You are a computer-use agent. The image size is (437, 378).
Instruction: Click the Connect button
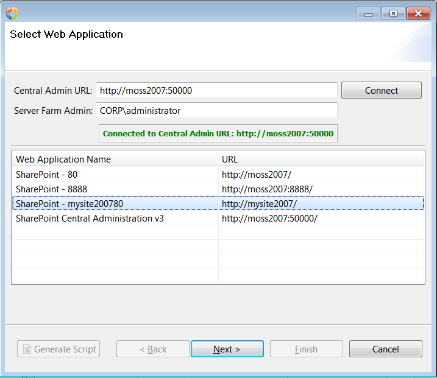coord(381,90)
